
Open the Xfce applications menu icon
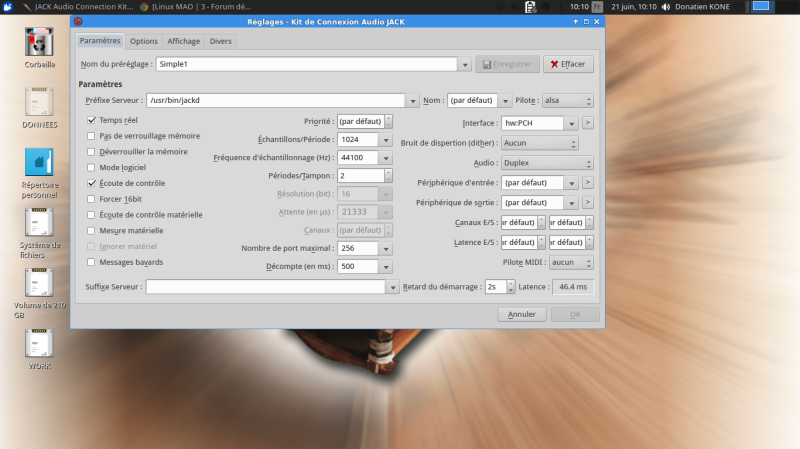pos(7,7)
